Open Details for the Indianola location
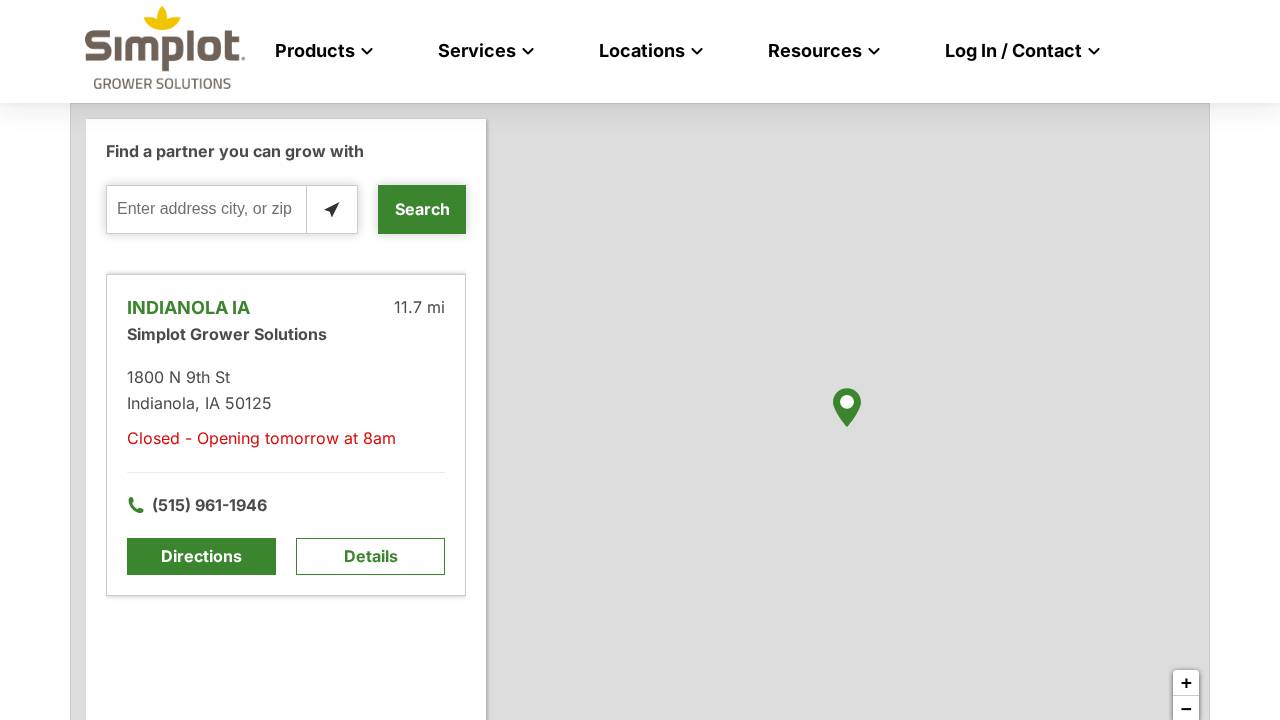Viewport: 1280px width, 720px height. point(370,556)
